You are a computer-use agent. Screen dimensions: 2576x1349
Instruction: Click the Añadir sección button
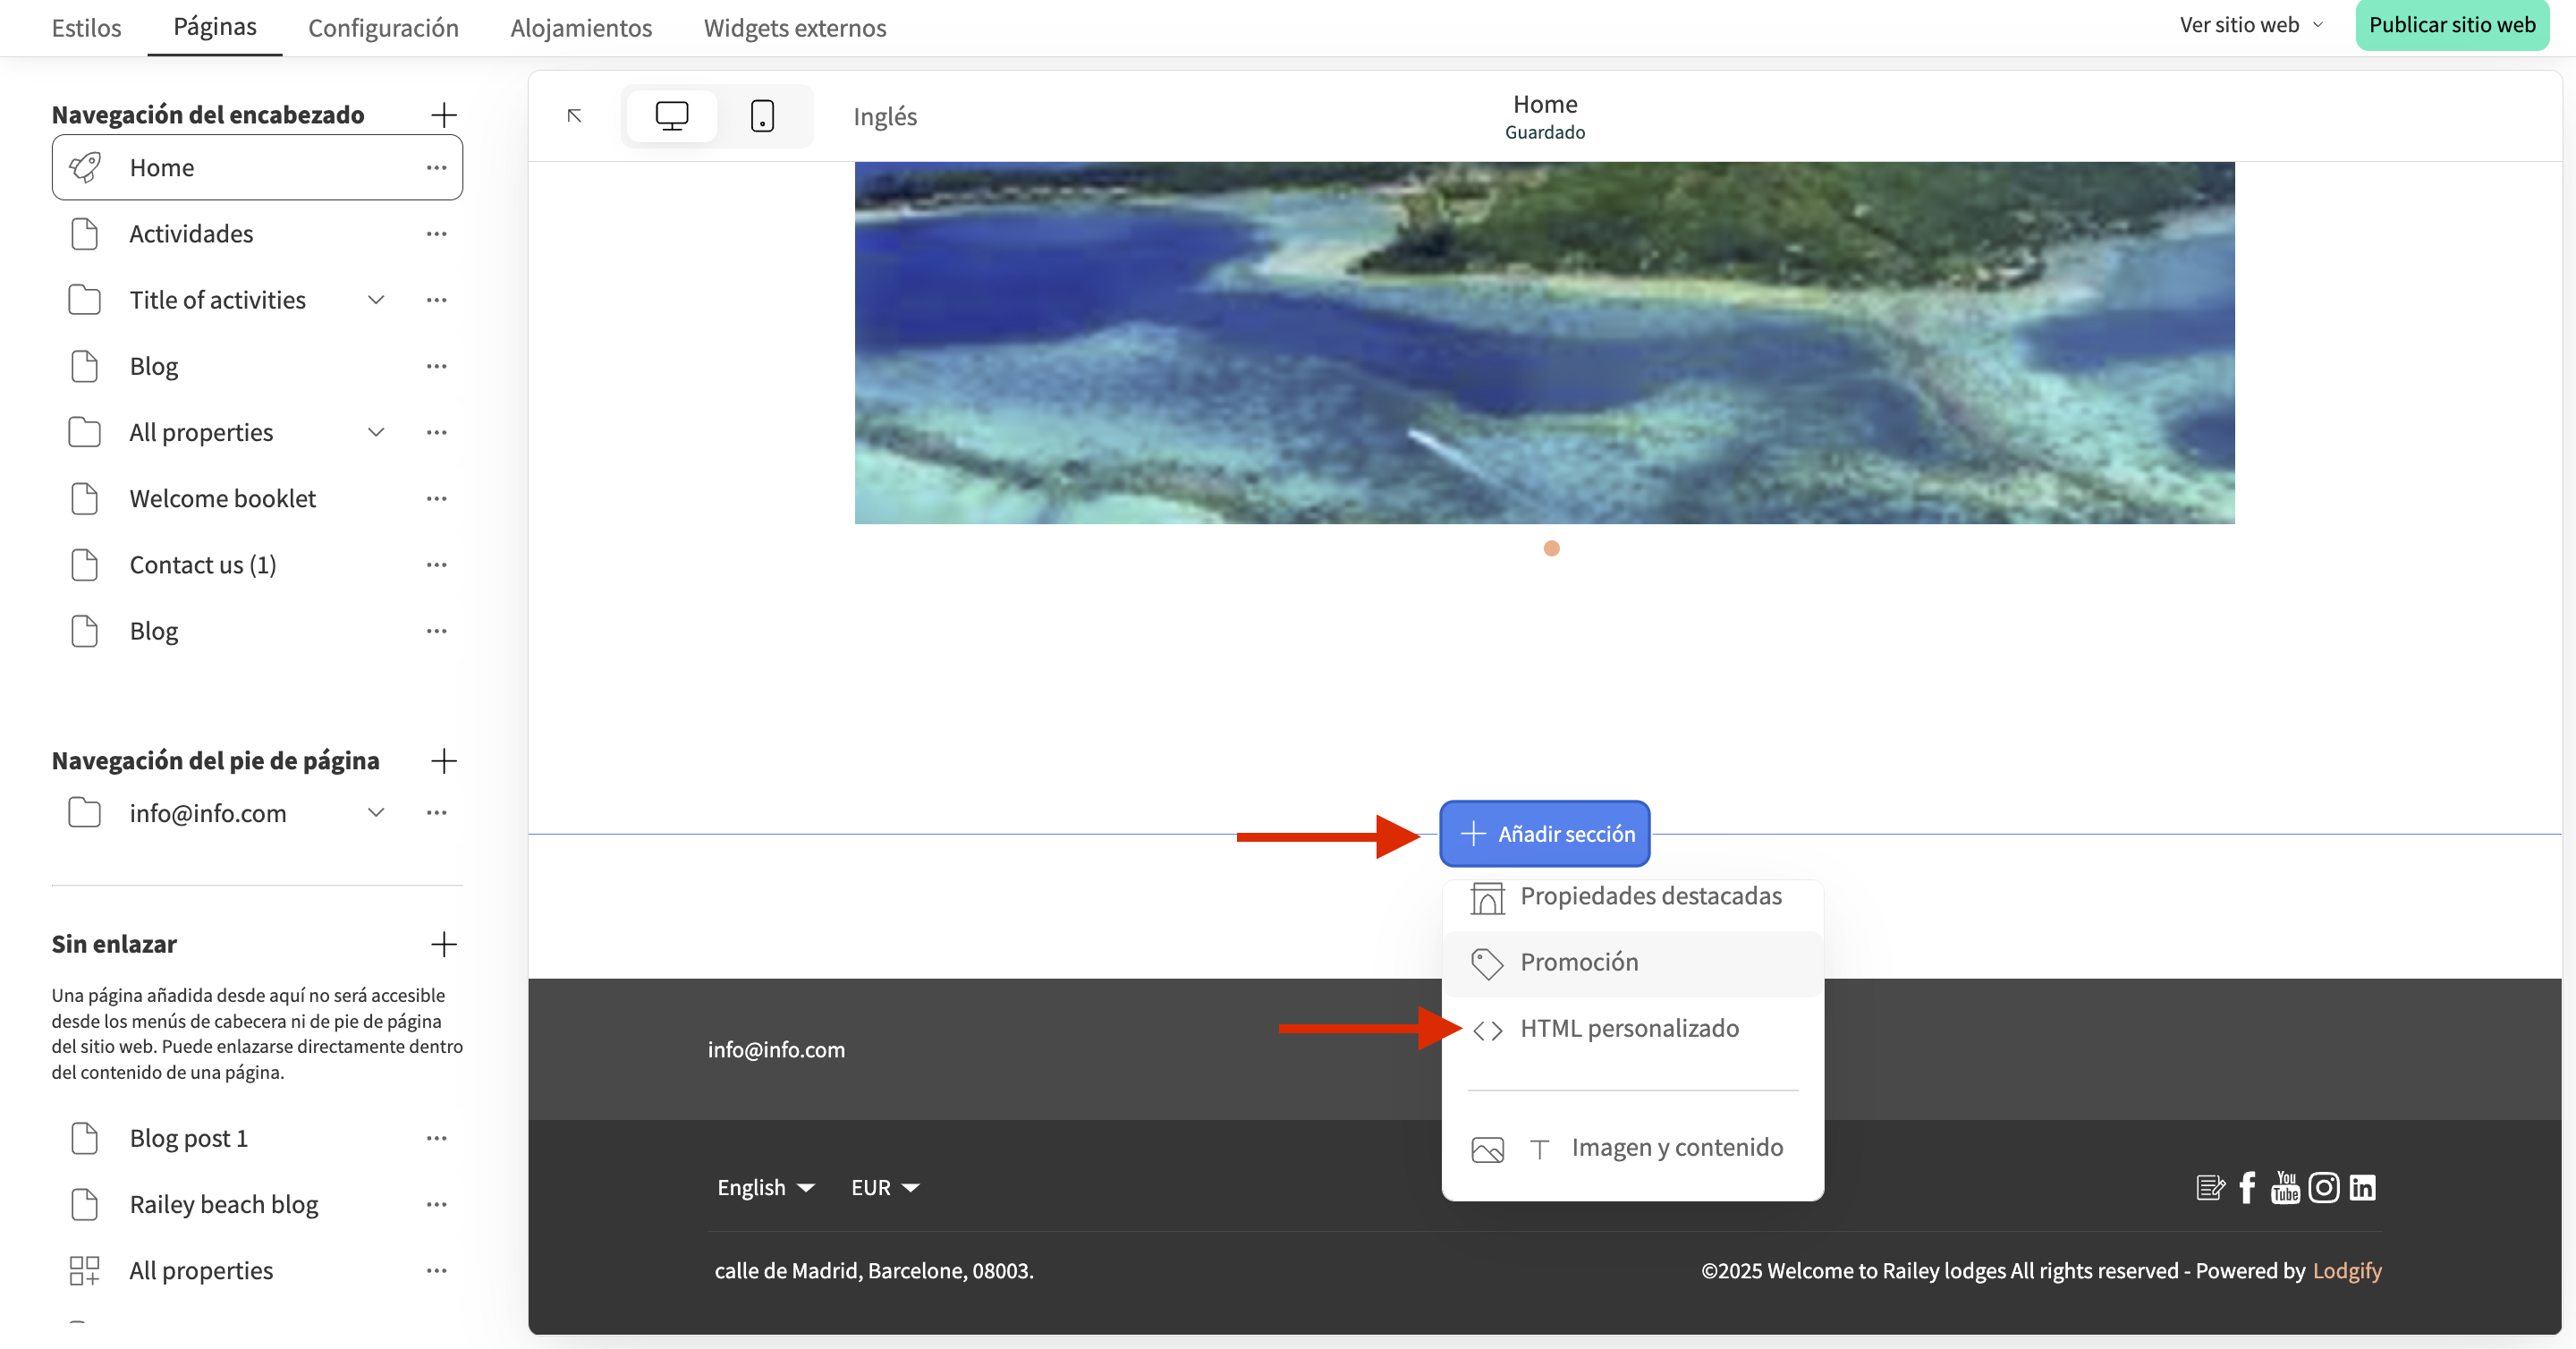point(1544,834)
